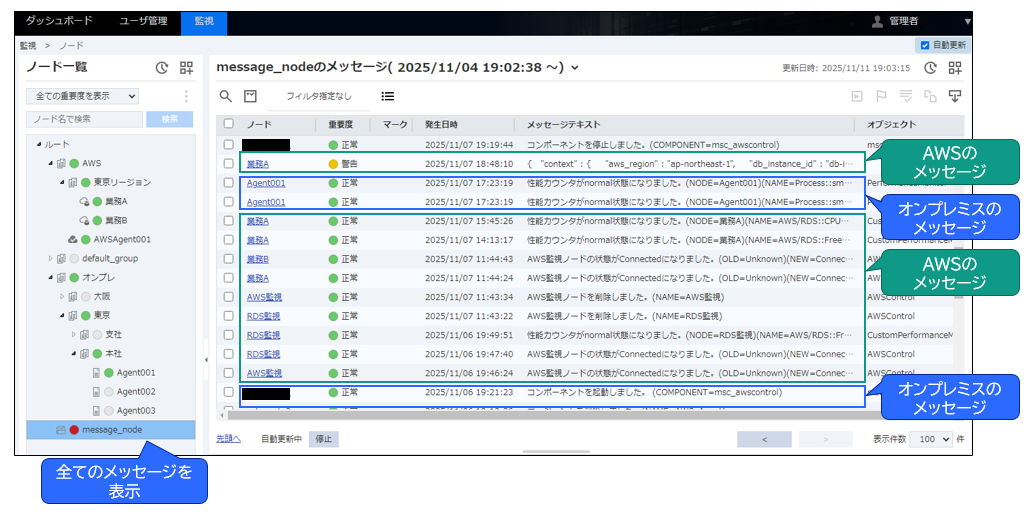This screenshot has height=516, width=1036.
Task: Switch to the ダッシュボード tab
Action: [x=58, y=20]
